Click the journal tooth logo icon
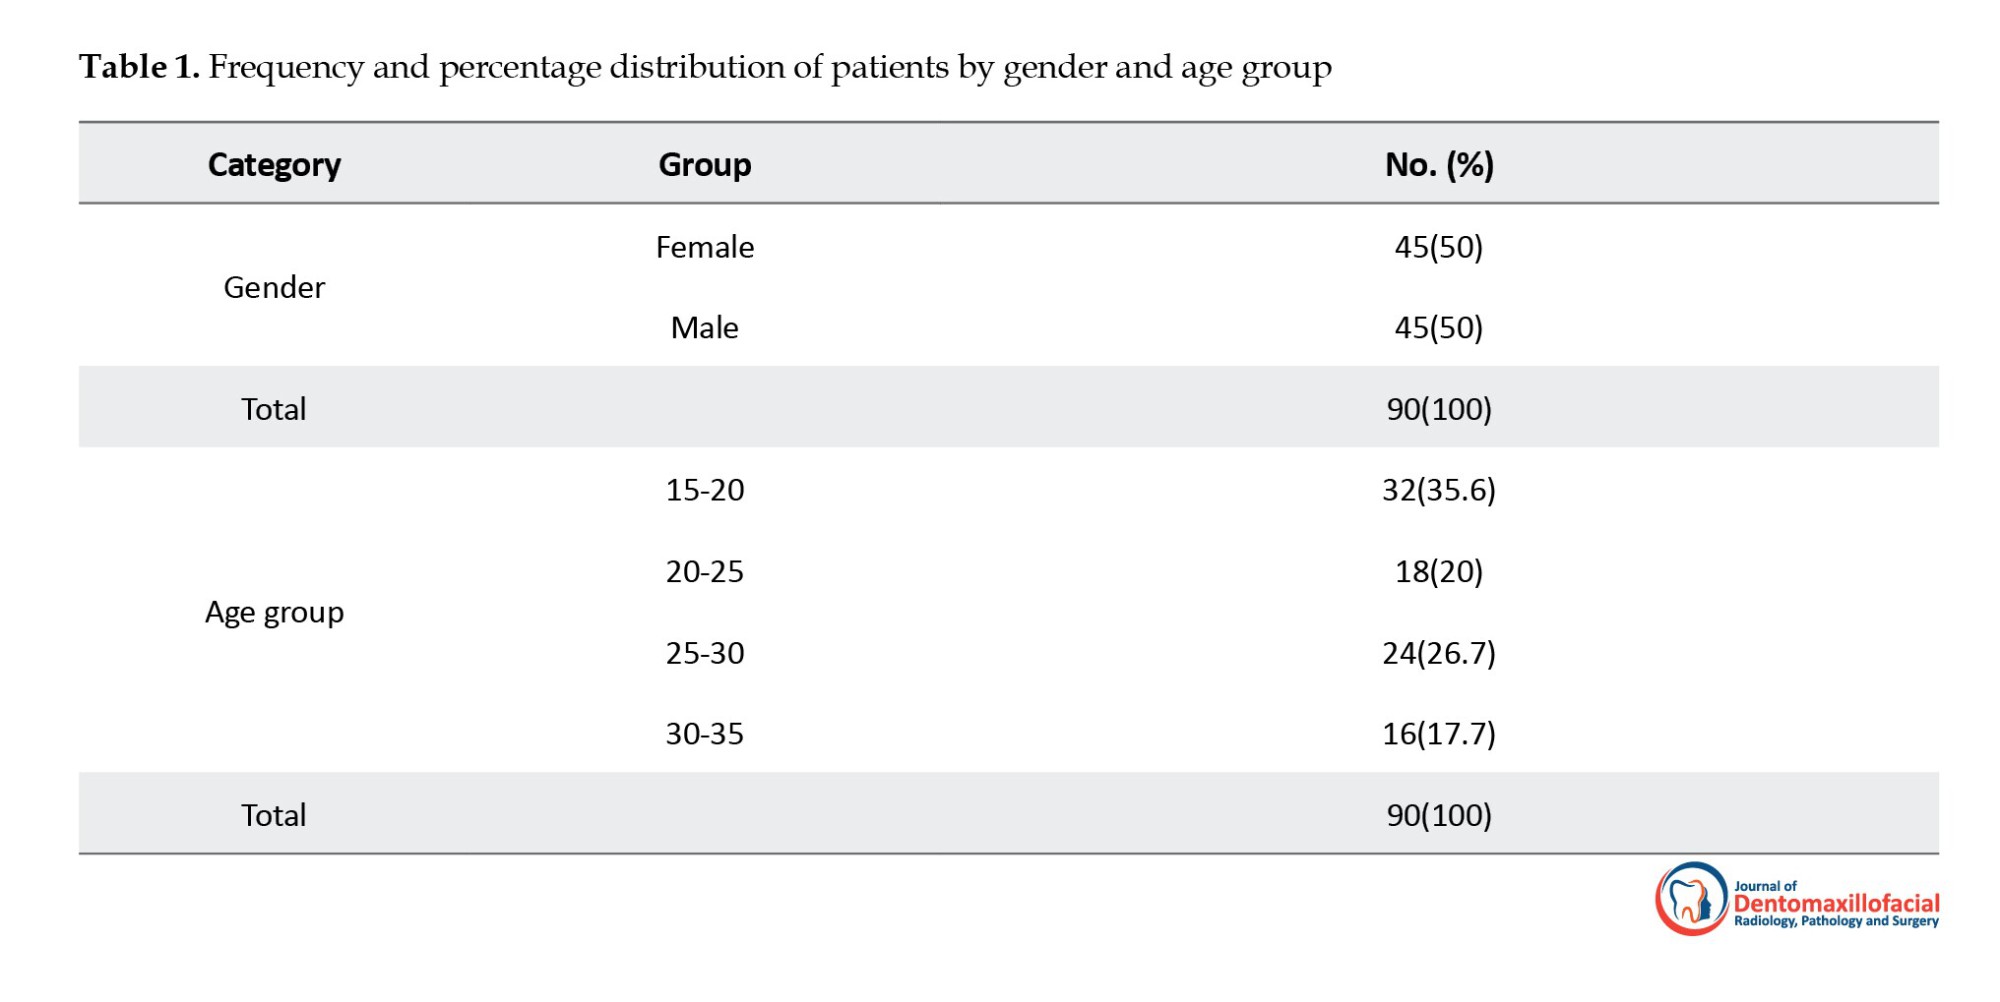This screenshot has height=1002, width=2000. point(1691,899)
